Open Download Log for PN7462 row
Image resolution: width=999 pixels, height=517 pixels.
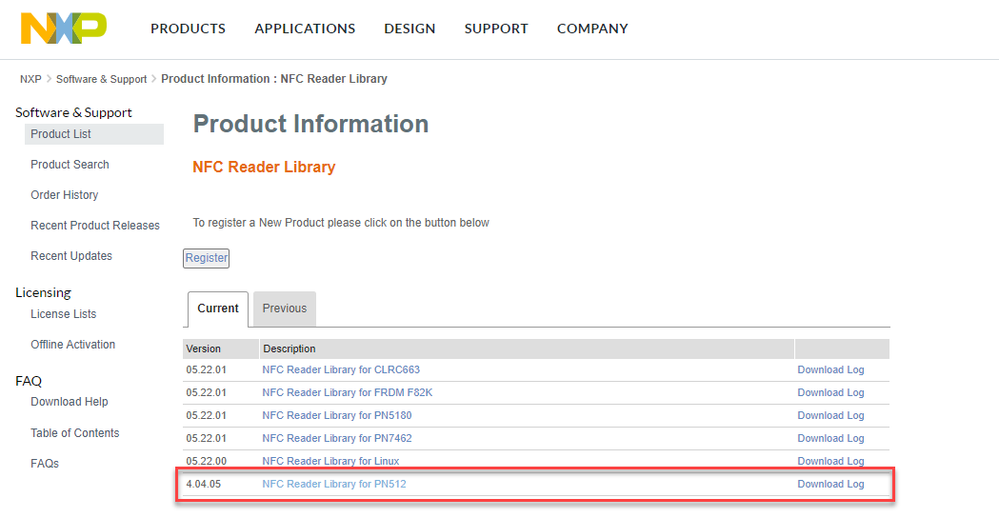830,439
